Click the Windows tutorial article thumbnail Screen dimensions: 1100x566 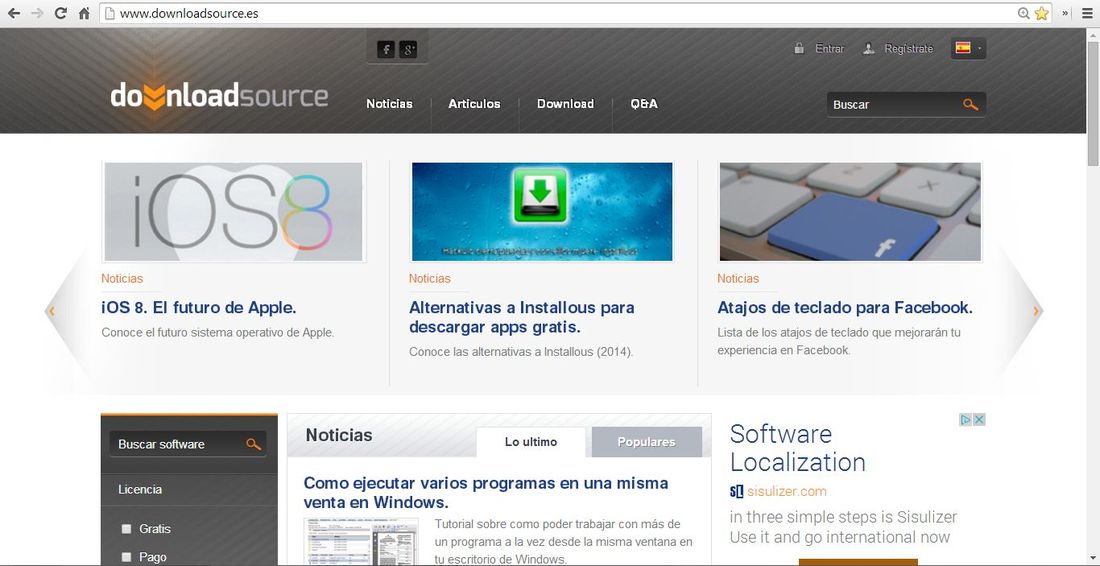pos(361,541)
